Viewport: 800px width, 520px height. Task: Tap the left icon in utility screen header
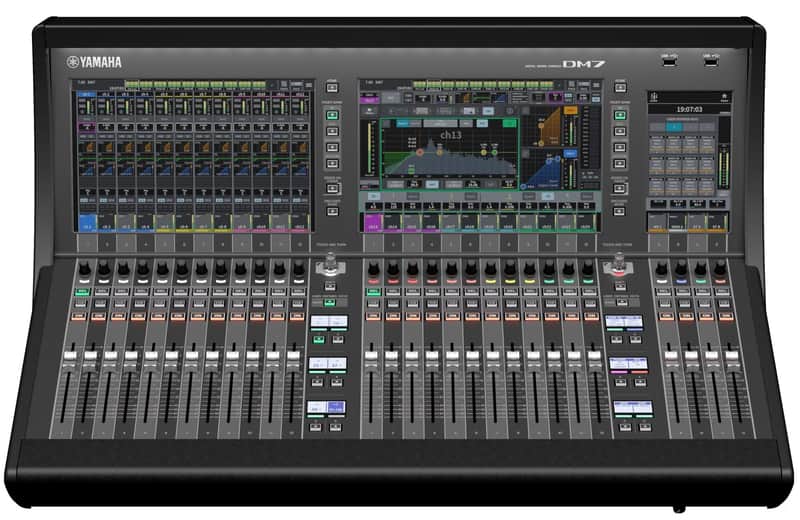point(654,96)
